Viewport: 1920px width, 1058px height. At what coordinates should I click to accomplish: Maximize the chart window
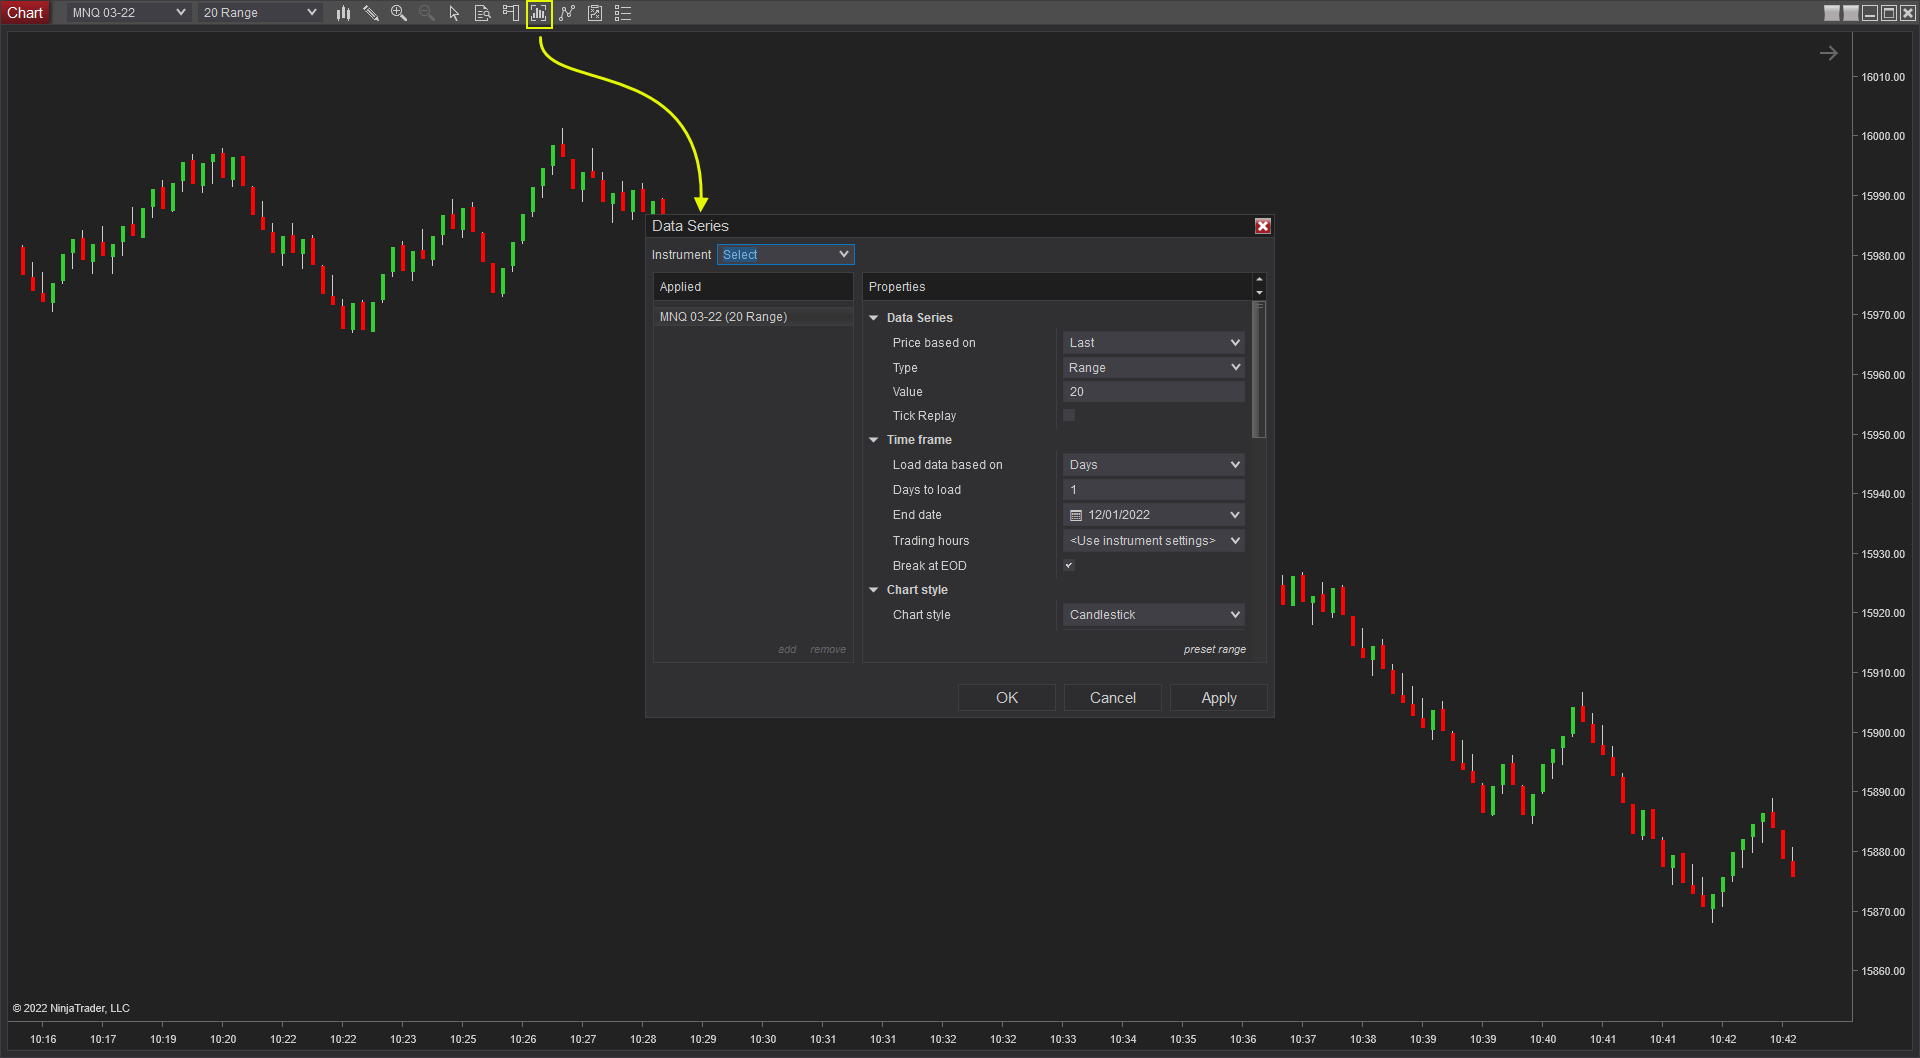point(1889,13)
